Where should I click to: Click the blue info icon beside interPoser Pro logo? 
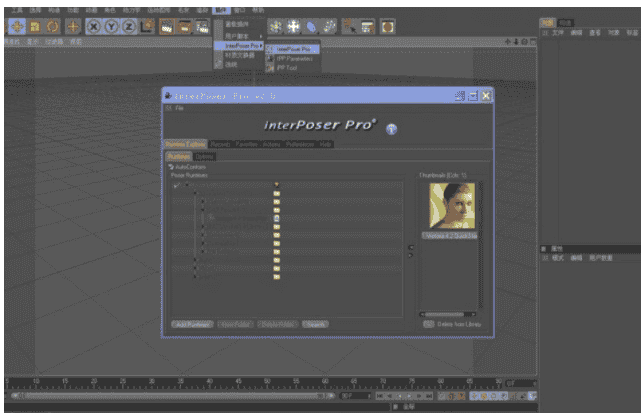point(391,129)
